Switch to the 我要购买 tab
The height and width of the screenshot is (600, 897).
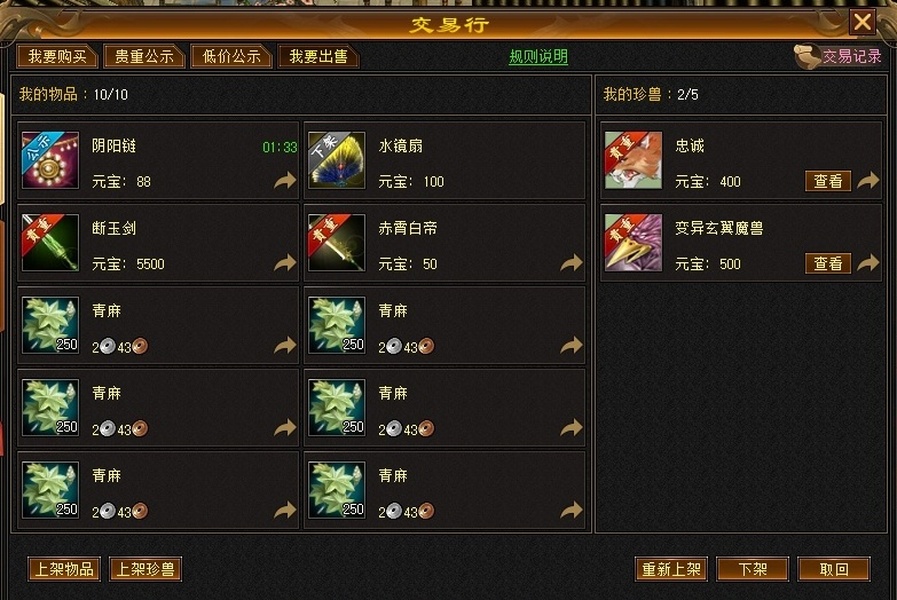click(57, 57)
